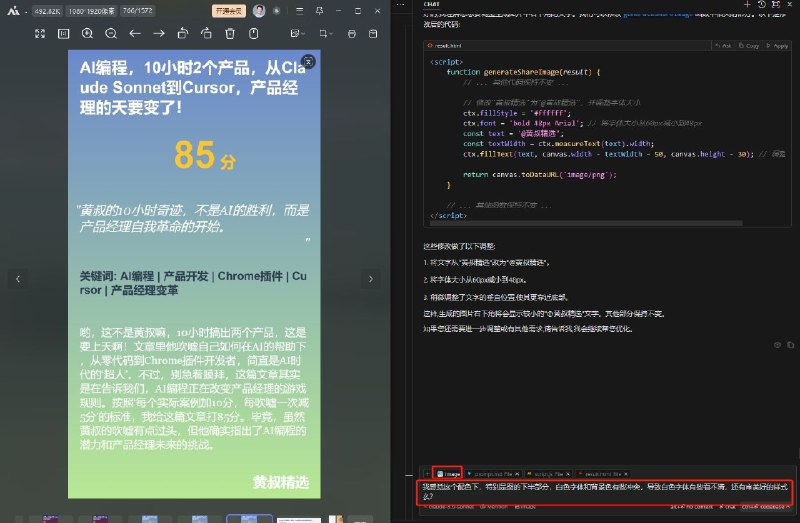
Task: Click the 开通会员 membership button
Action: click(229, 11)
